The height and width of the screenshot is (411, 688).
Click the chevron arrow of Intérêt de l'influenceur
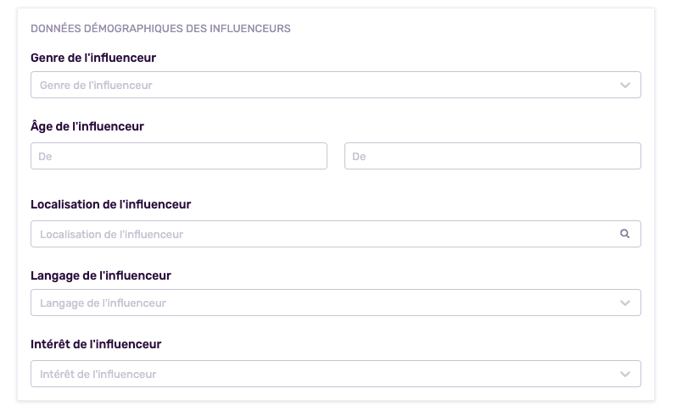pyautogui.click(x=625, y=374)
